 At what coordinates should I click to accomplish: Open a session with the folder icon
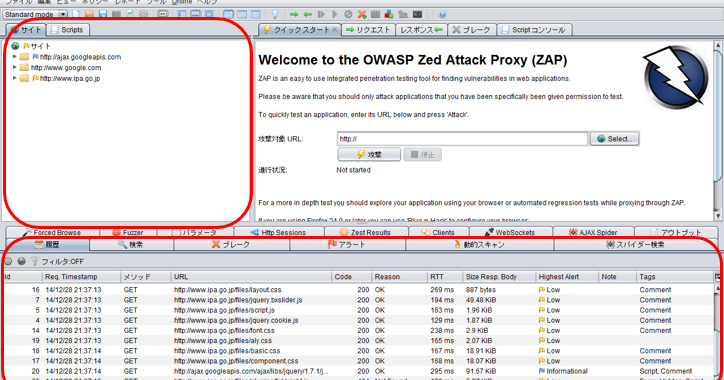[x=90, y=14]
